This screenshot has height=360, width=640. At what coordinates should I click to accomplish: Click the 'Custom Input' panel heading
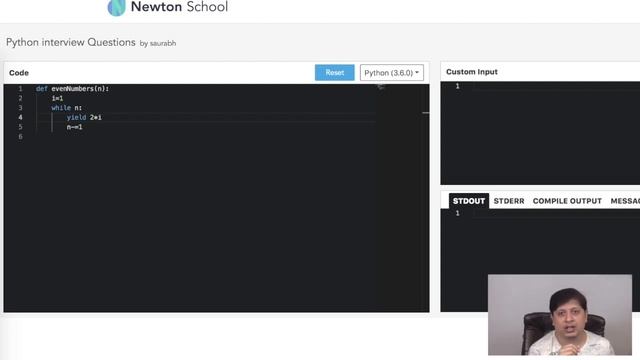tap(471, 72)
